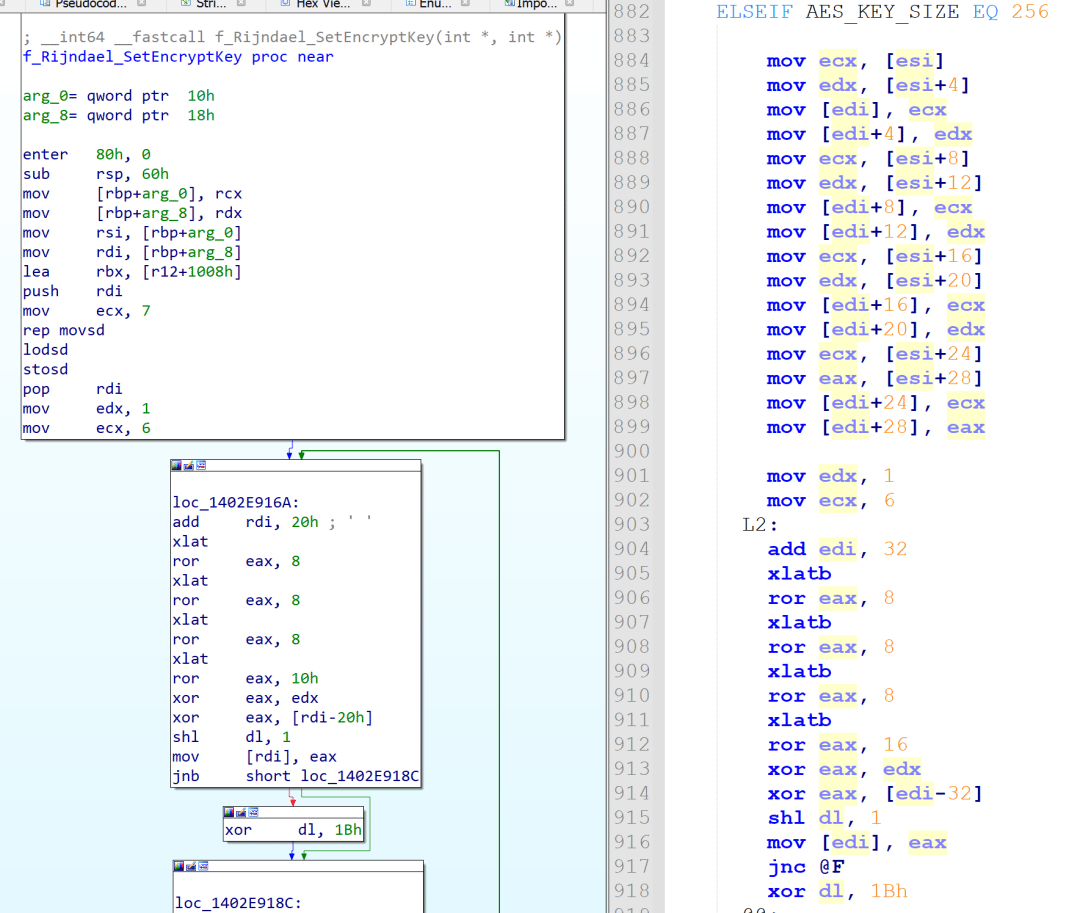Image resolution: width=1080 pixels, height=913 pixels.
Task: Click the Hex View tab icon
Action: (x=283, y=4)
